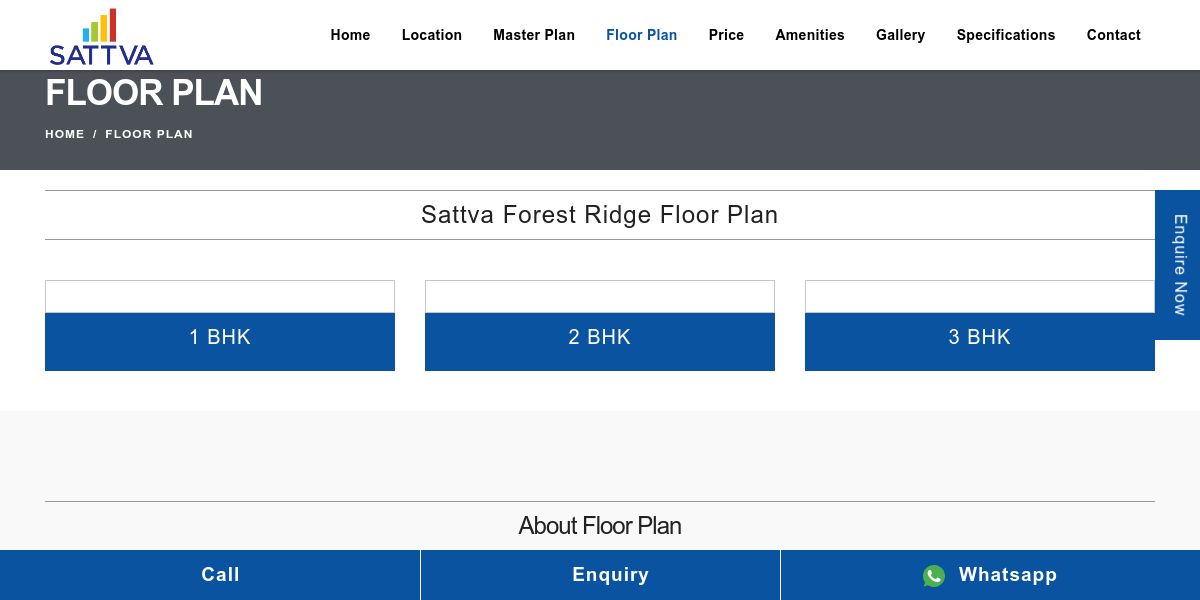
Task: Tap the WhatsApp icon in the bottom bar
Action: [x=934, y=576]
